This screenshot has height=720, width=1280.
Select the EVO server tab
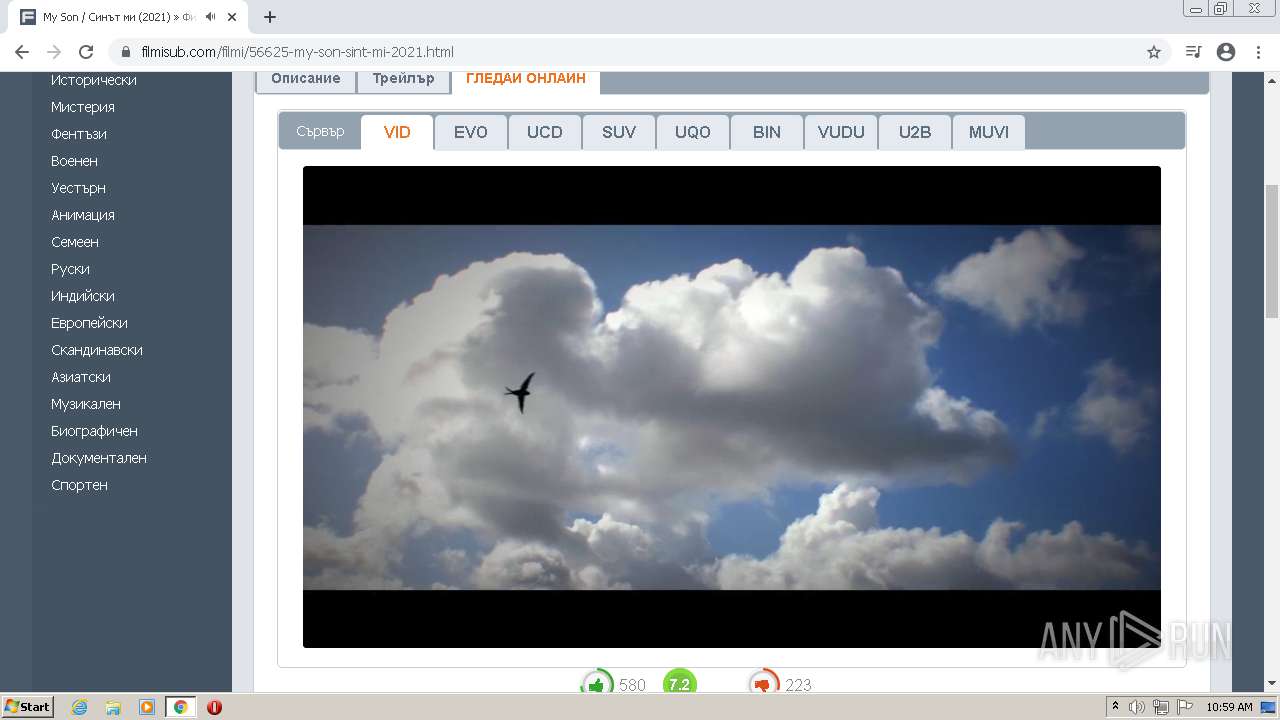471,132
